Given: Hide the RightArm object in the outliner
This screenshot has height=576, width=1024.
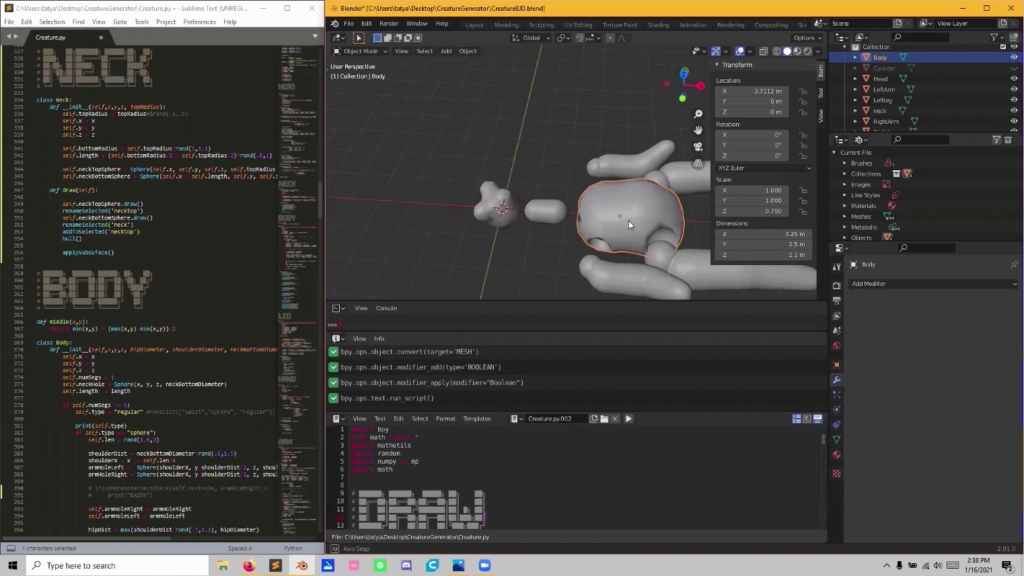Looking at the screenshot, I should (1014, 121).
